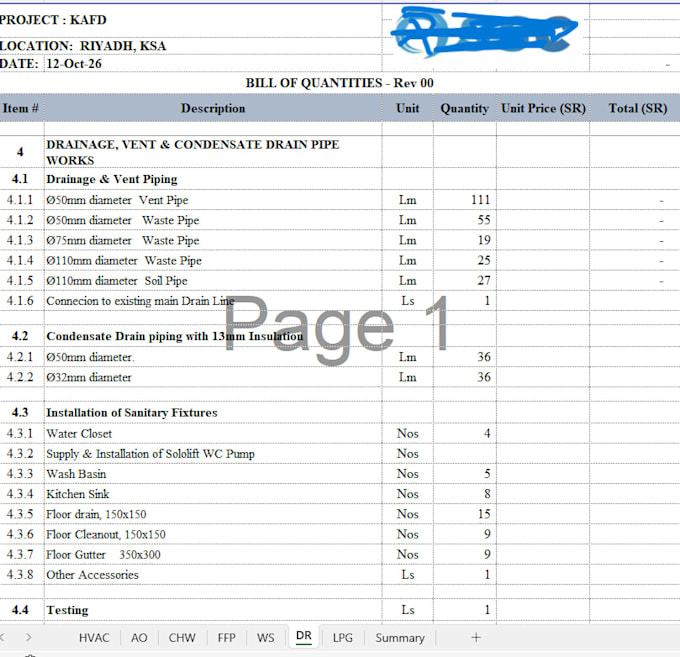
Task: Select the Kitchen Sink cell
Action: 213,494
